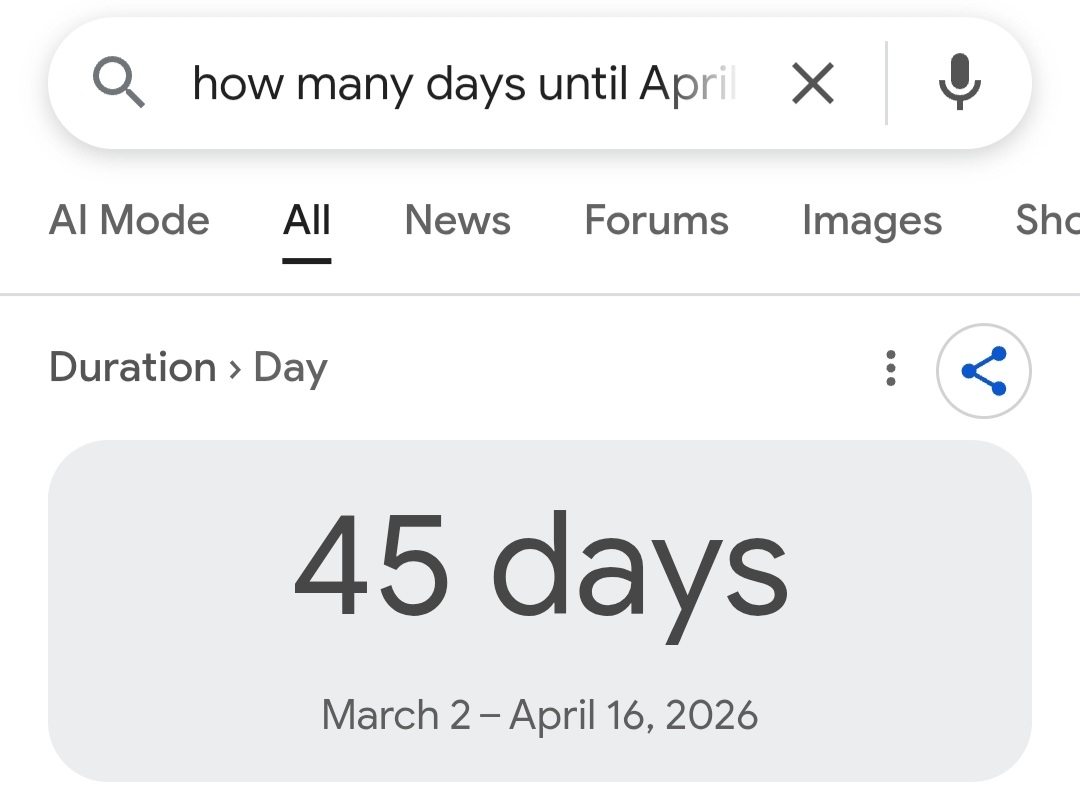1080x803 pixels.
Task: Open the News tab
Action: [457, 221]
